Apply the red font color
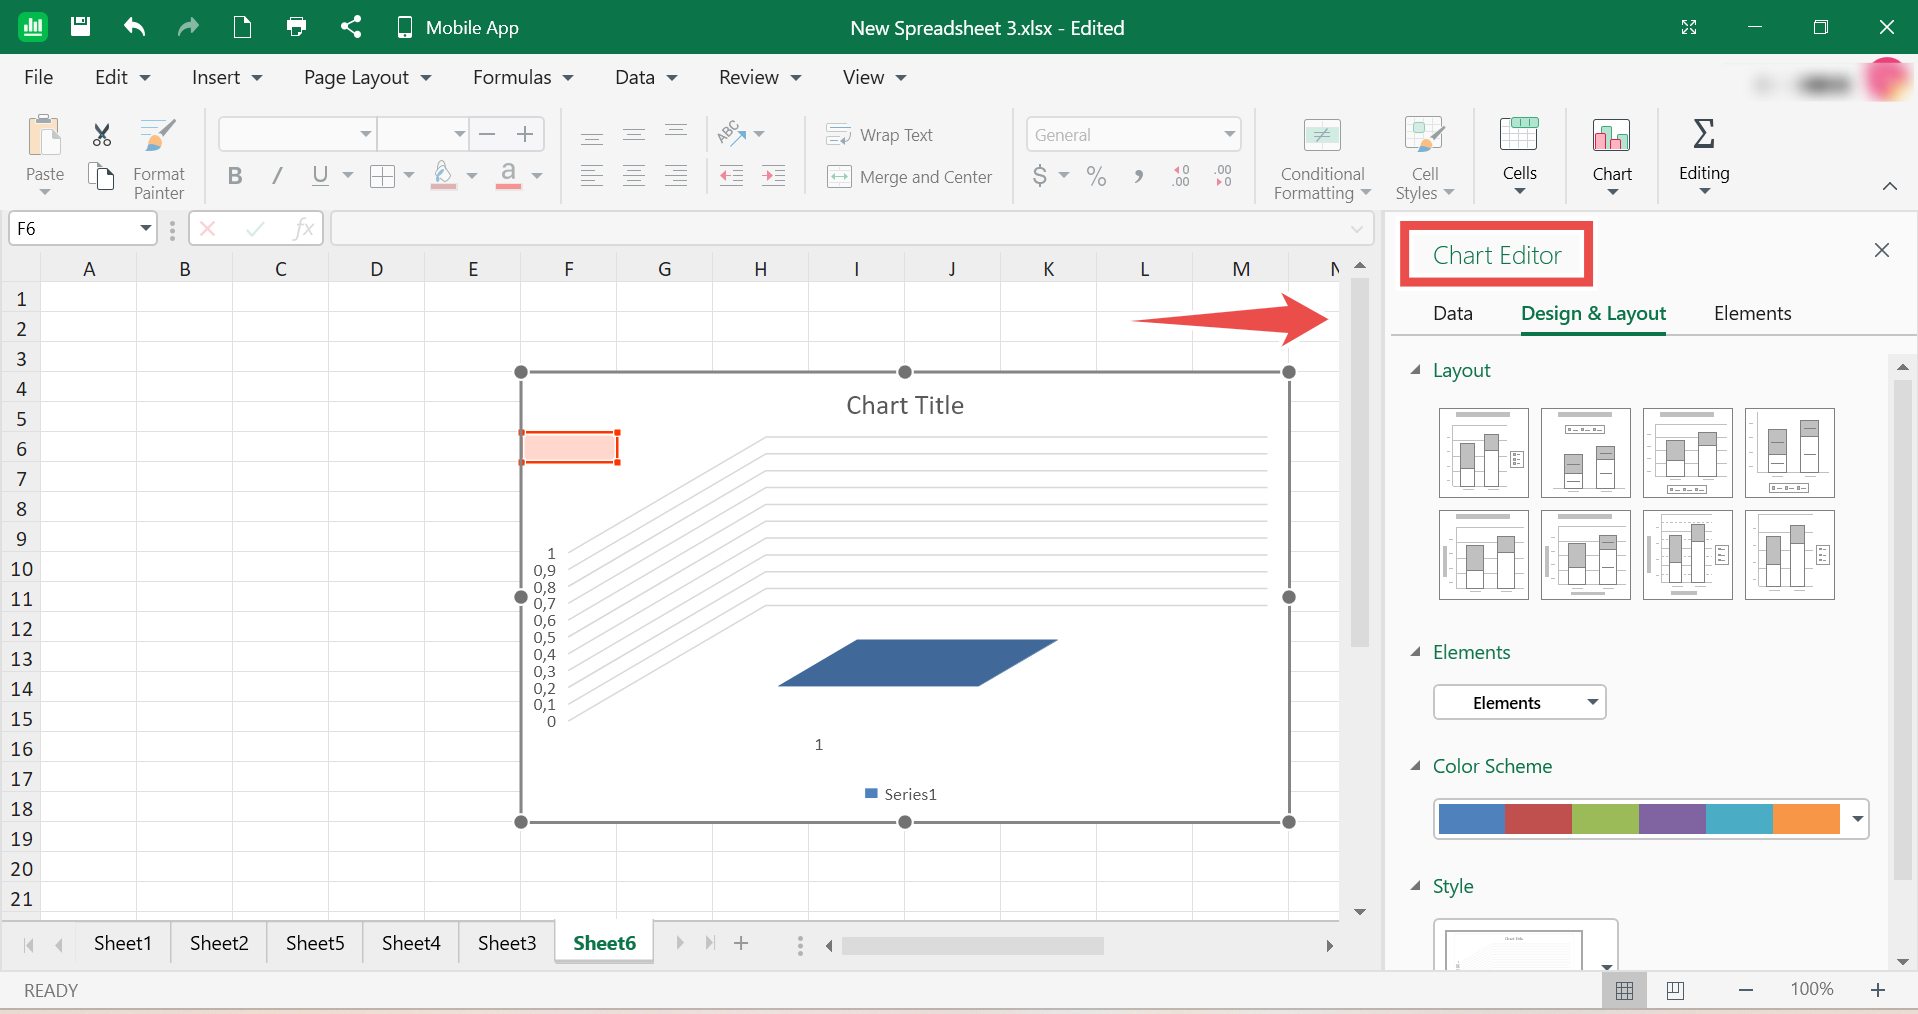The image size is (1918, 1014). (x=508, y=175)
